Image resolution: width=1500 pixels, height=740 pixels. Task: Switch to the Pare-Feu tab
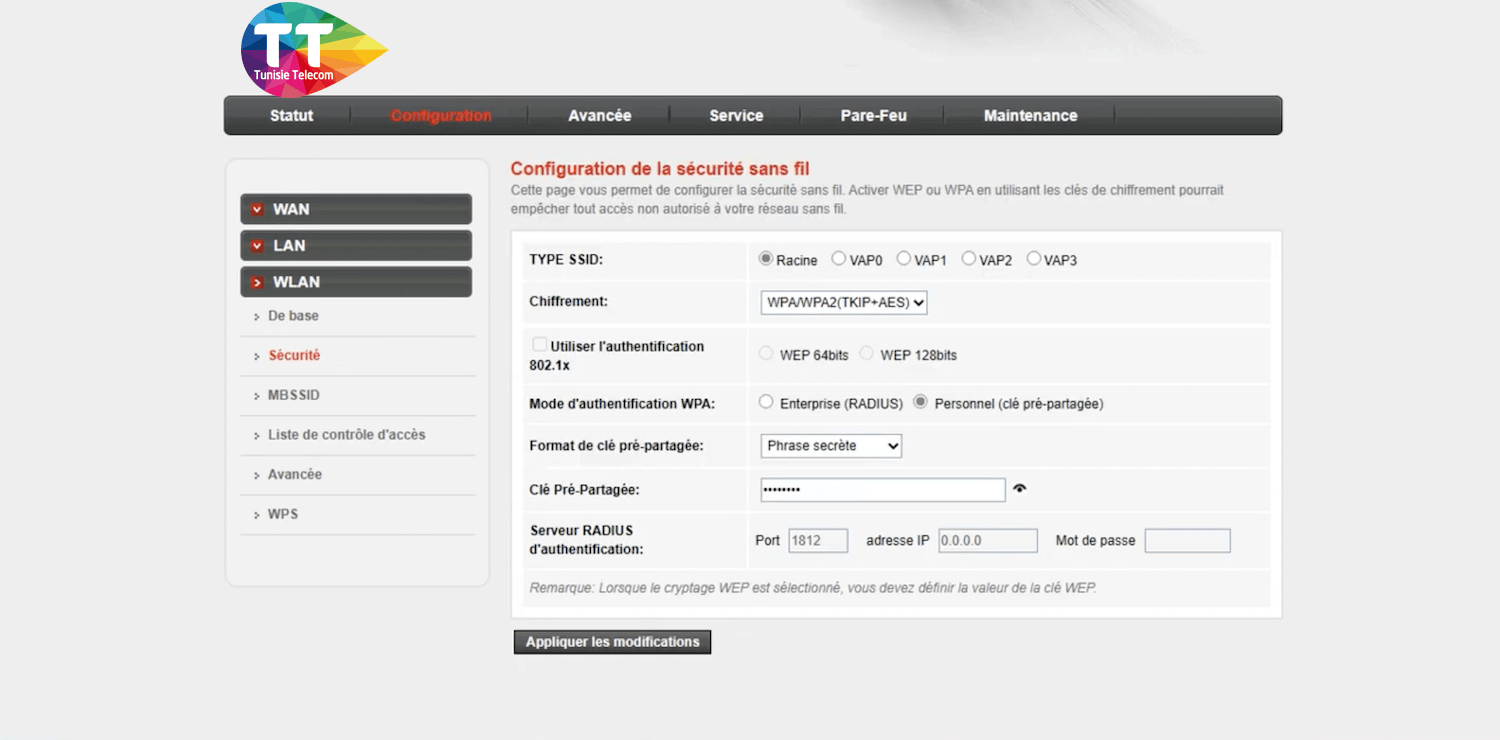[873, 116]
